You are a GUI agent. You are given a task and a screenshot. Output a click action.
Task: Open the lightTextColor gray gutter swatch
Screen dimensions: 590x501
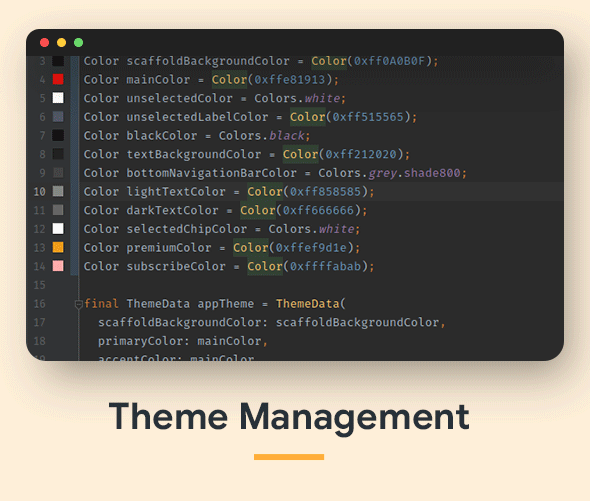(x=58, y=191)
